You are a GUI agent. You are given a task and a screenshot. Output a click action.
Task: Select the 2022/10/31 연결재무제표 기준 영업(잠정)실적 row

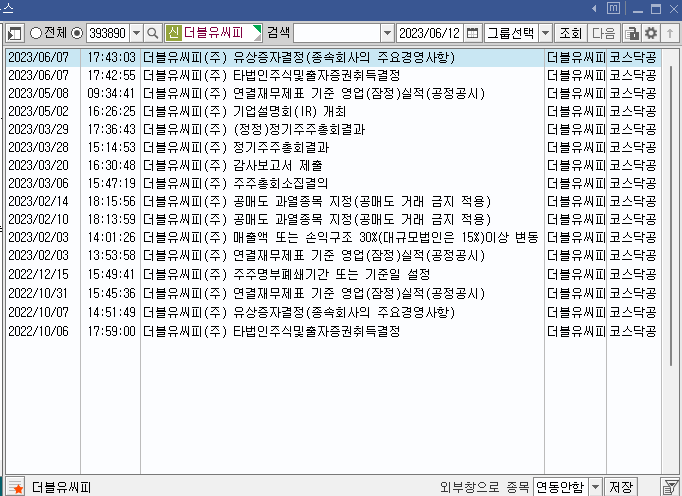coord(333,294)
